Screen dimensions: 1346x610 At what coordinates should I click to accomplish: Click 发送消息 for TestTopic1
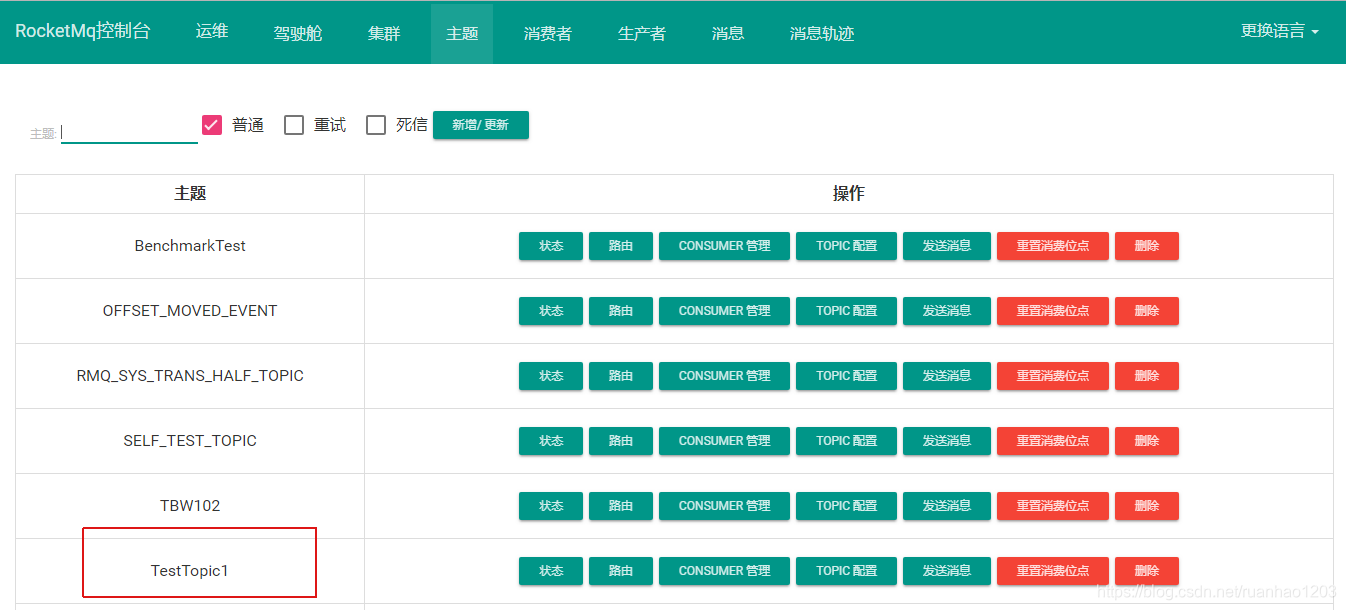[947, 571]
